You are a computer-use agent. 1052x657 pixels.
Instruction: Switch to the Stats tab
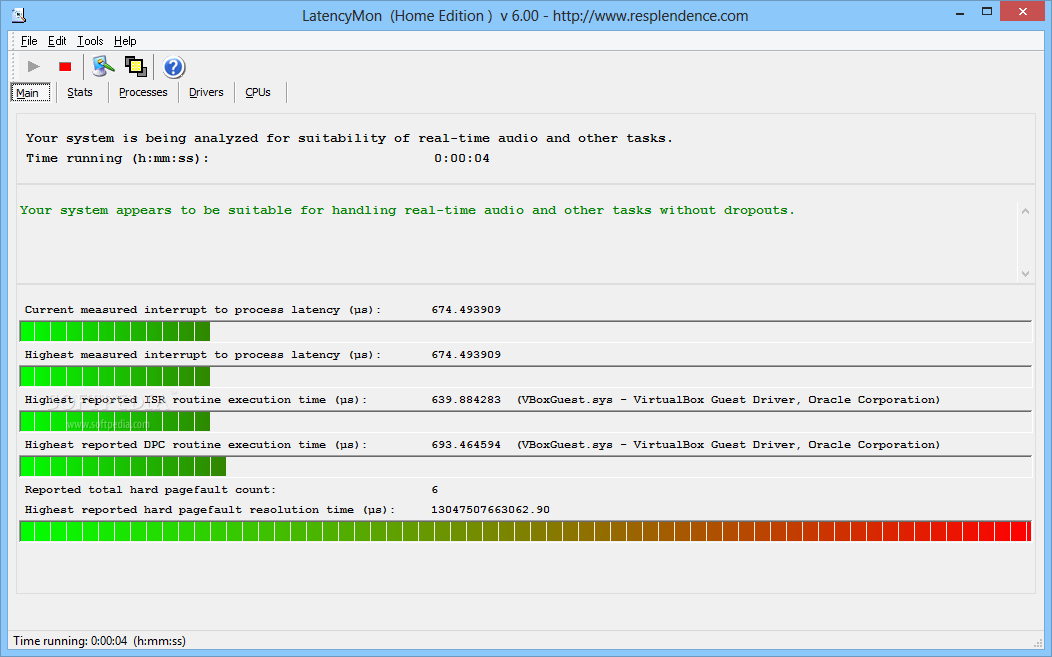80,93
